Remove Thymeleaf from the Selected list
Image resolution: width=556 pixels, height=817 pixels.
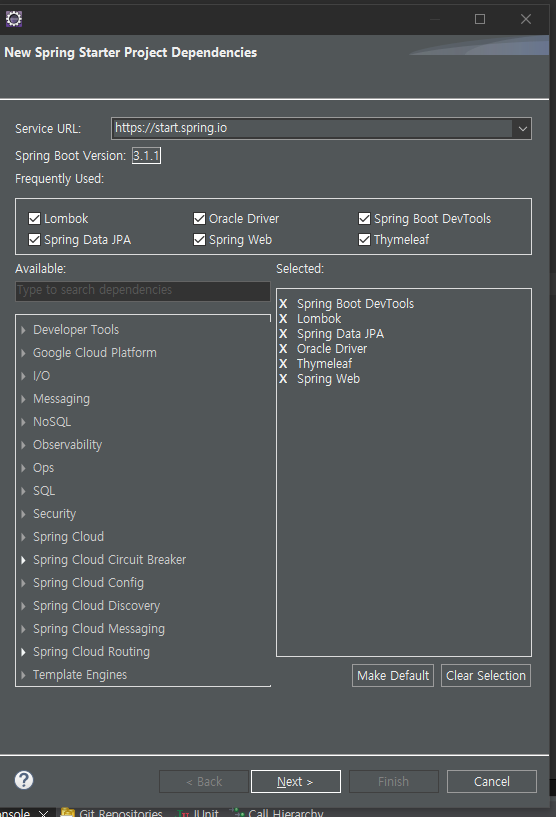283,364
